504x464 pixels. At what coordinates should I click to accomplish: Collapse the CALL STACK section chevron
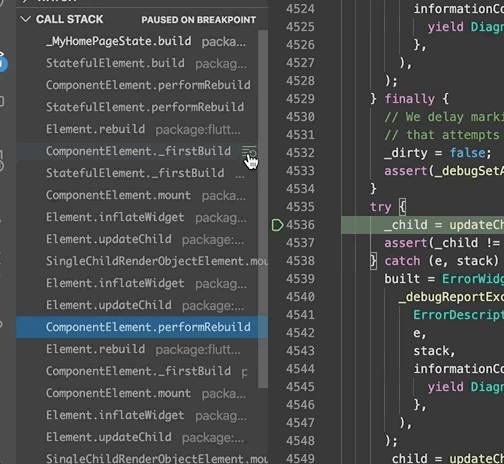coord(25,19)
